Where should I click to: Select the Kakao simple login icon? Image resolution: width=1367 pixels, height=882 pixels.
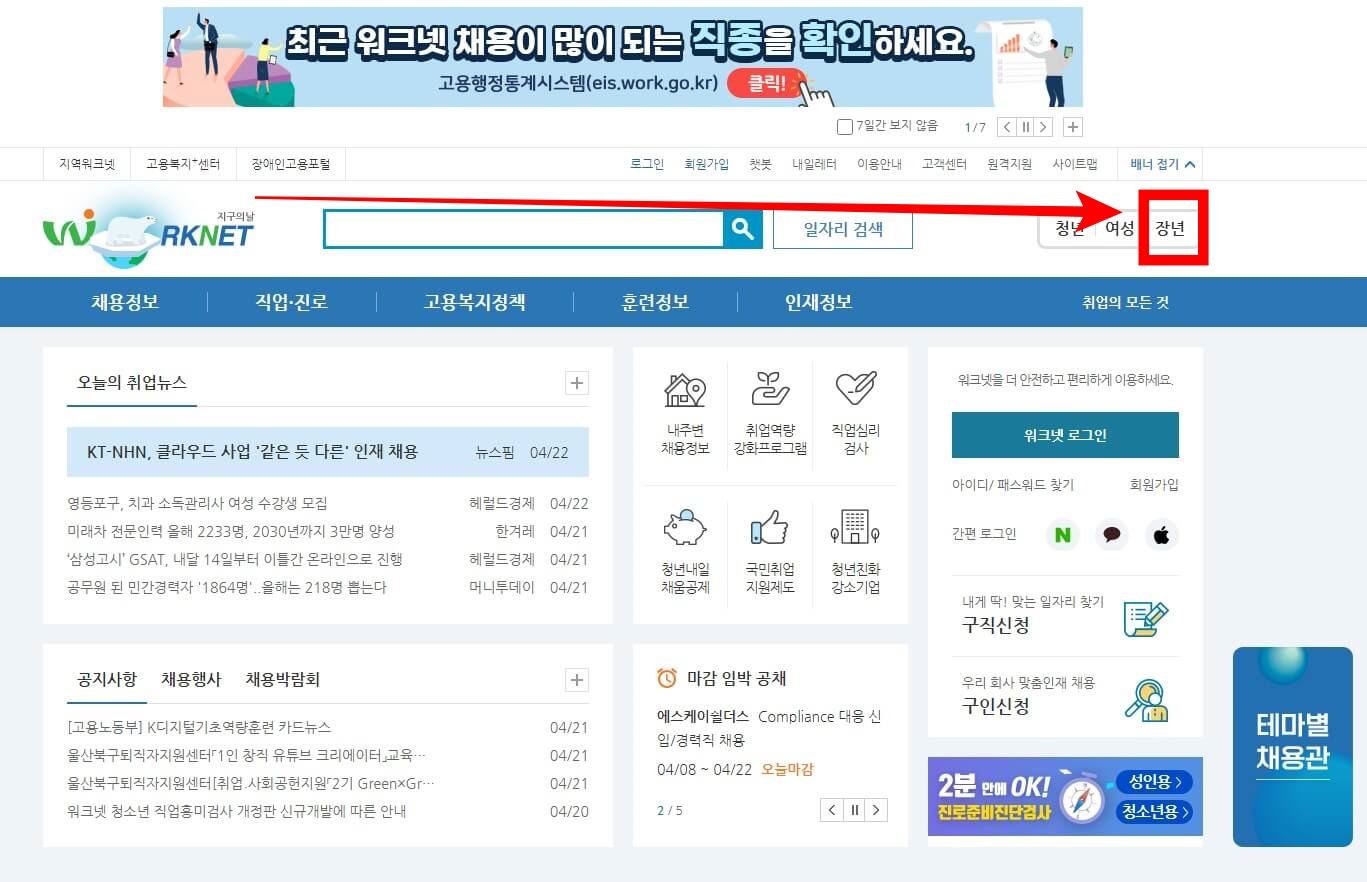point(1111,535)
